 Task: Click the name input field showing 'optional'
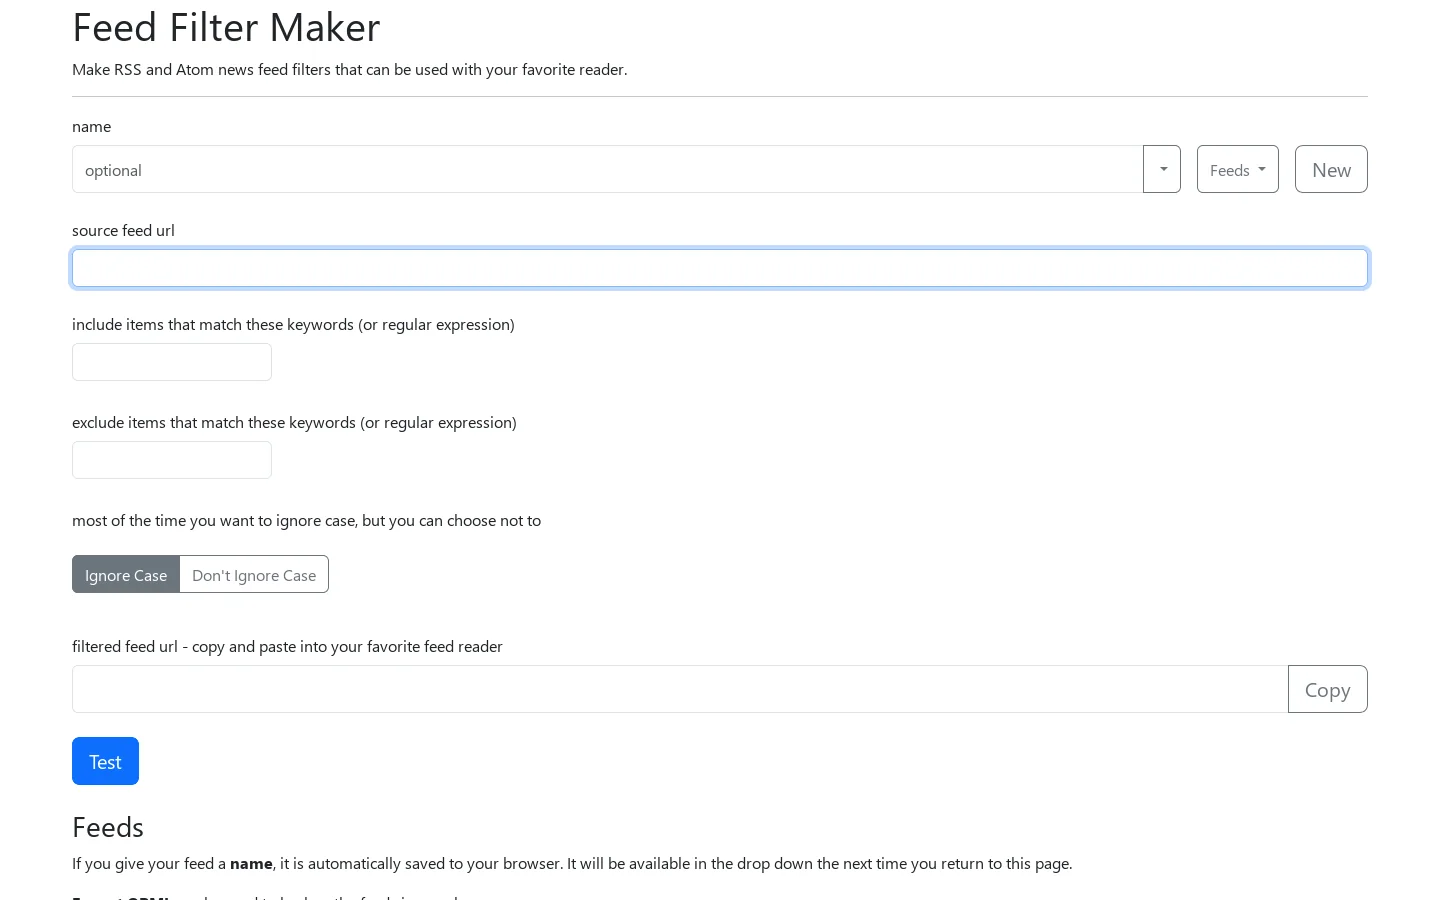pos(607,169)
